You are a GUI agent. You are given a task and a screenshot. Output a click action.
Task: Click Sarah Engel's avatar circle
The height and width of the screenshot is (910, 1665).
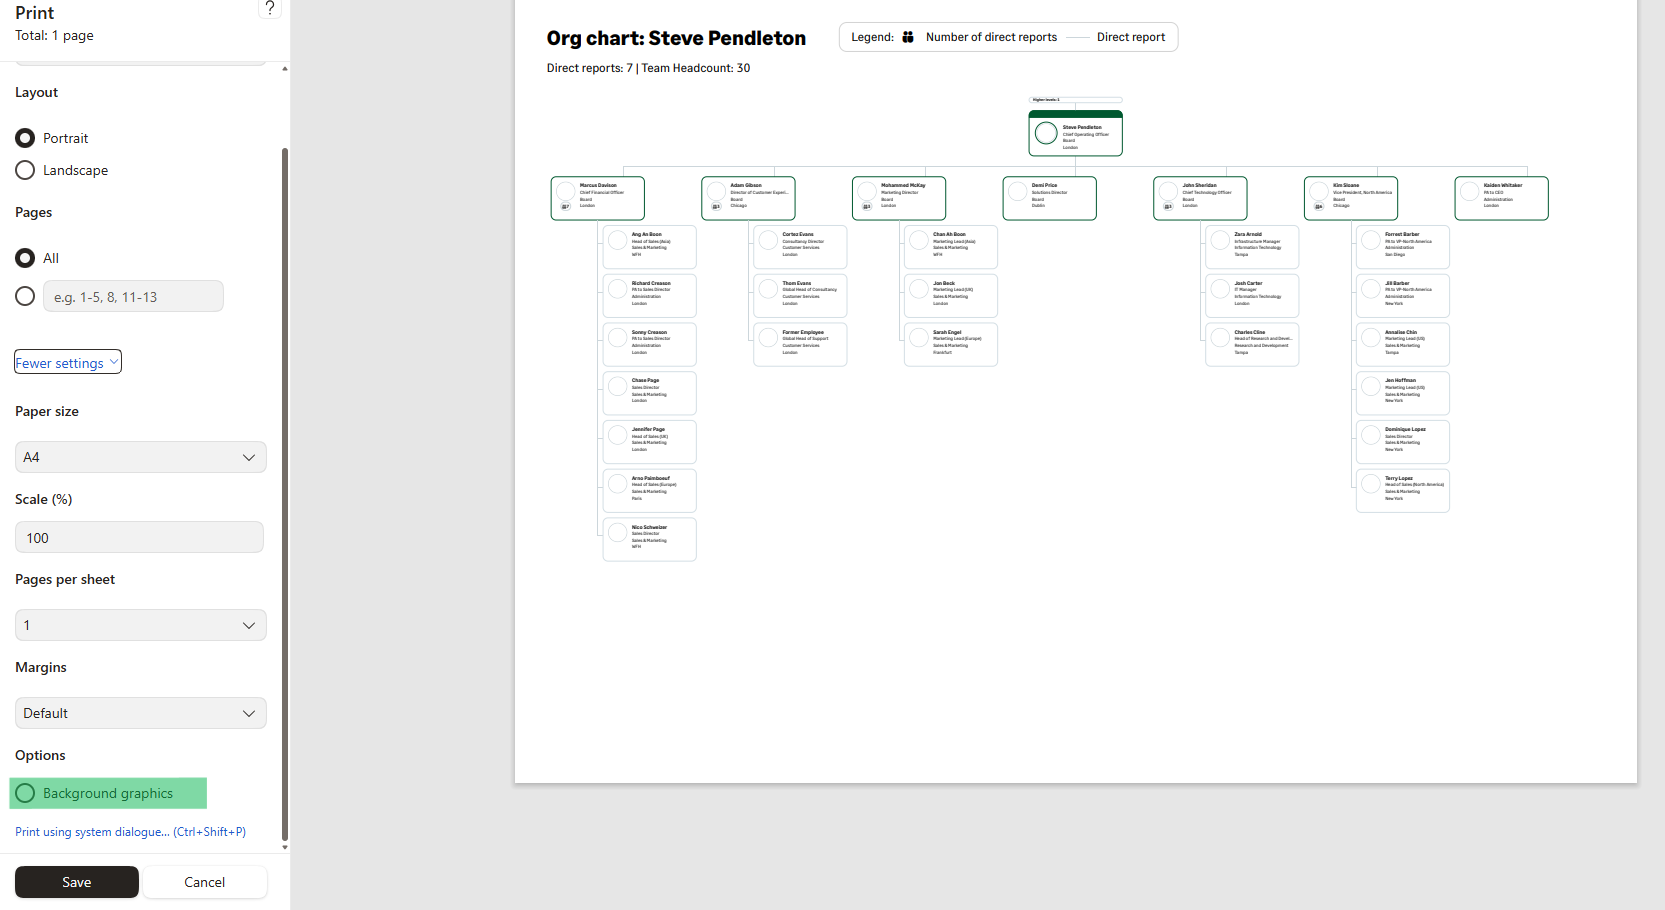[919, 338]
